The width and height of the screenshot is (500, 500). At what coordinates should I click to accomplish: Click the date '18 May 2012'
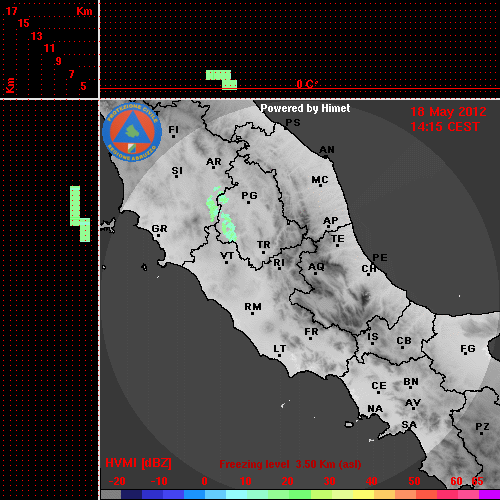(448, 112)
